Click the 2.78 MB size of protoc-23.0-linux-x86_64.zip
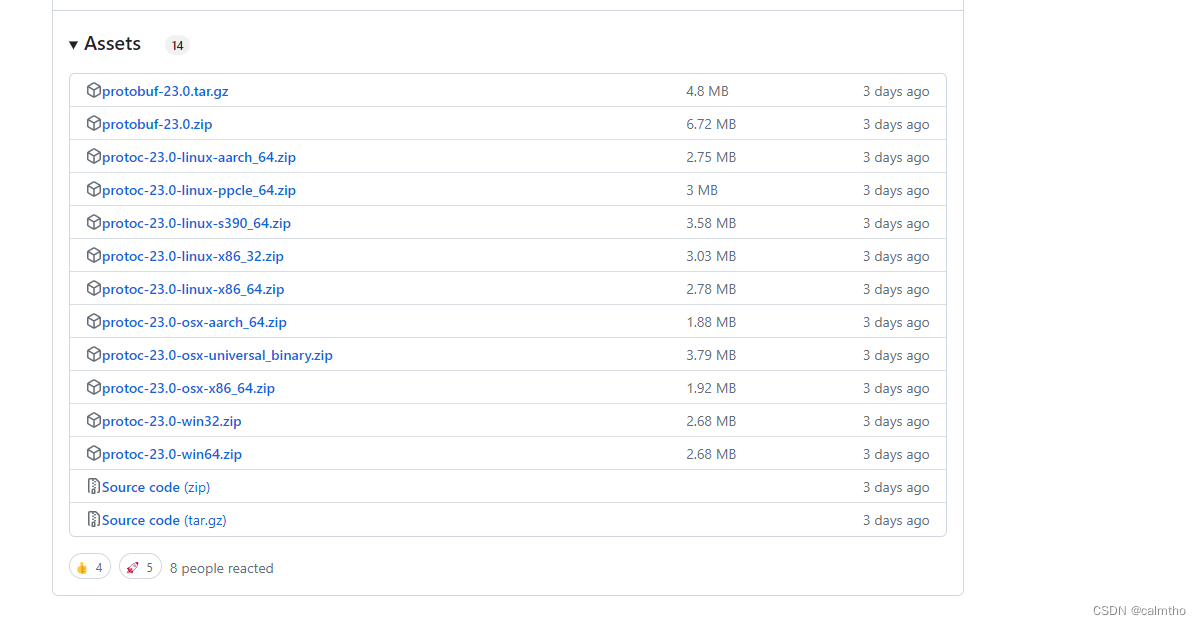The height and width of the screenshot is (625, 1201). [711, 289]
